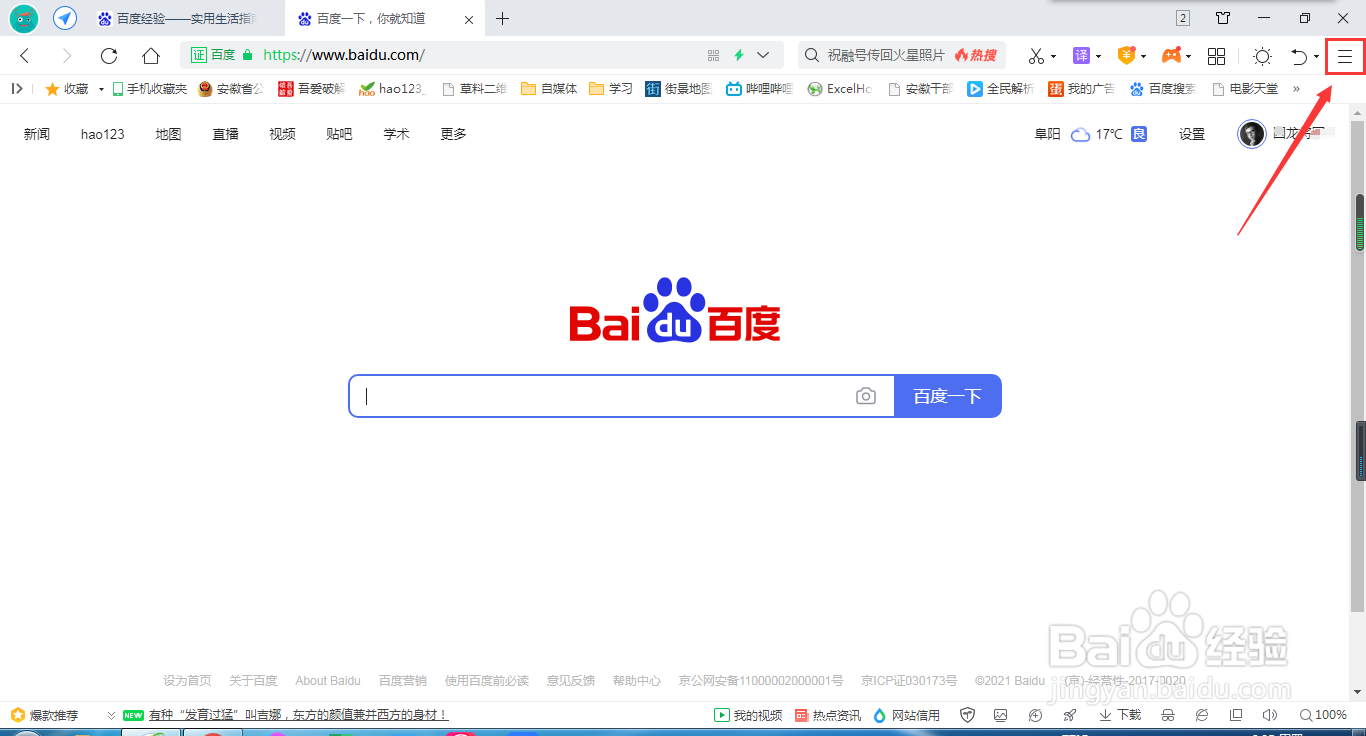Expand the undo closed tabs dropdown

tap(1316, 57)
